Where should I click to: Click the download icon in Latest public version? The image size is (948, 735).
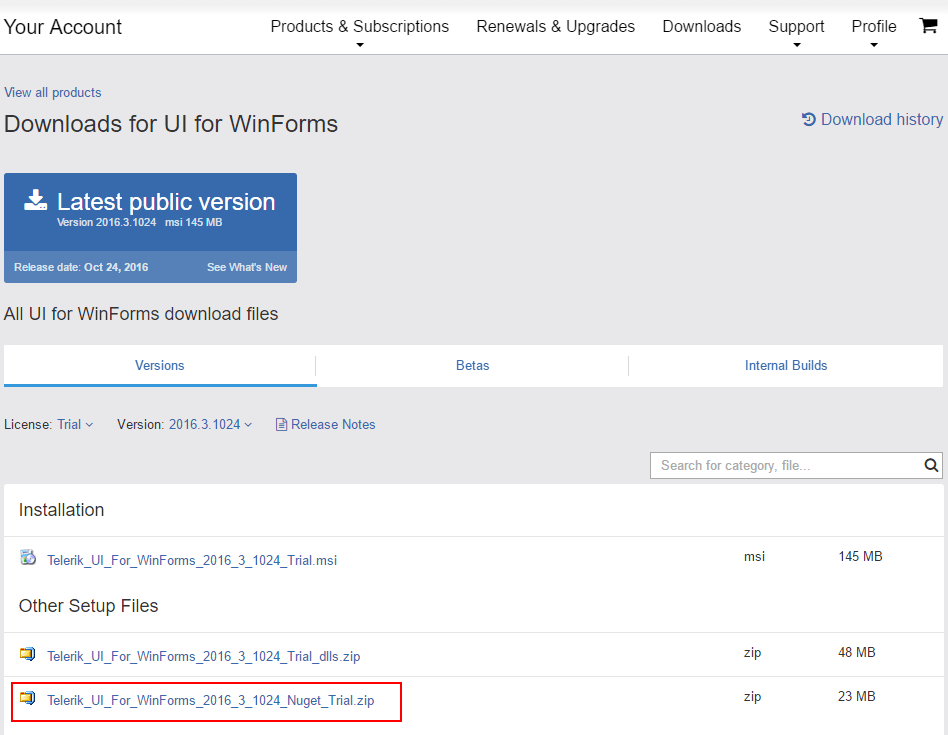coord(36,200)
